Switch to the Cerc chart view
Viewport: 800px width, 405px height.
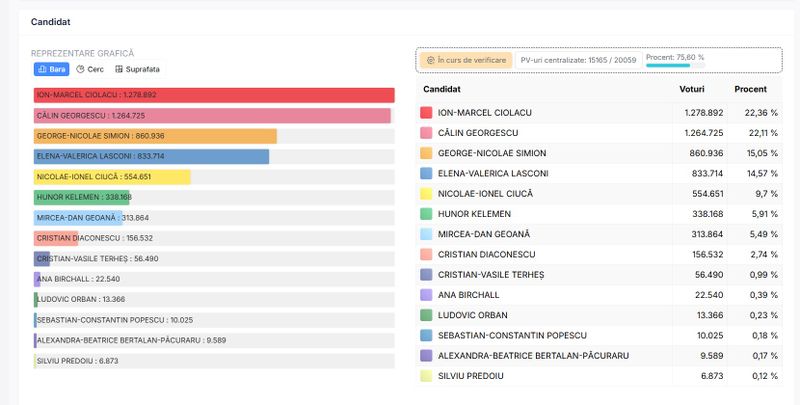click(90, 69)
